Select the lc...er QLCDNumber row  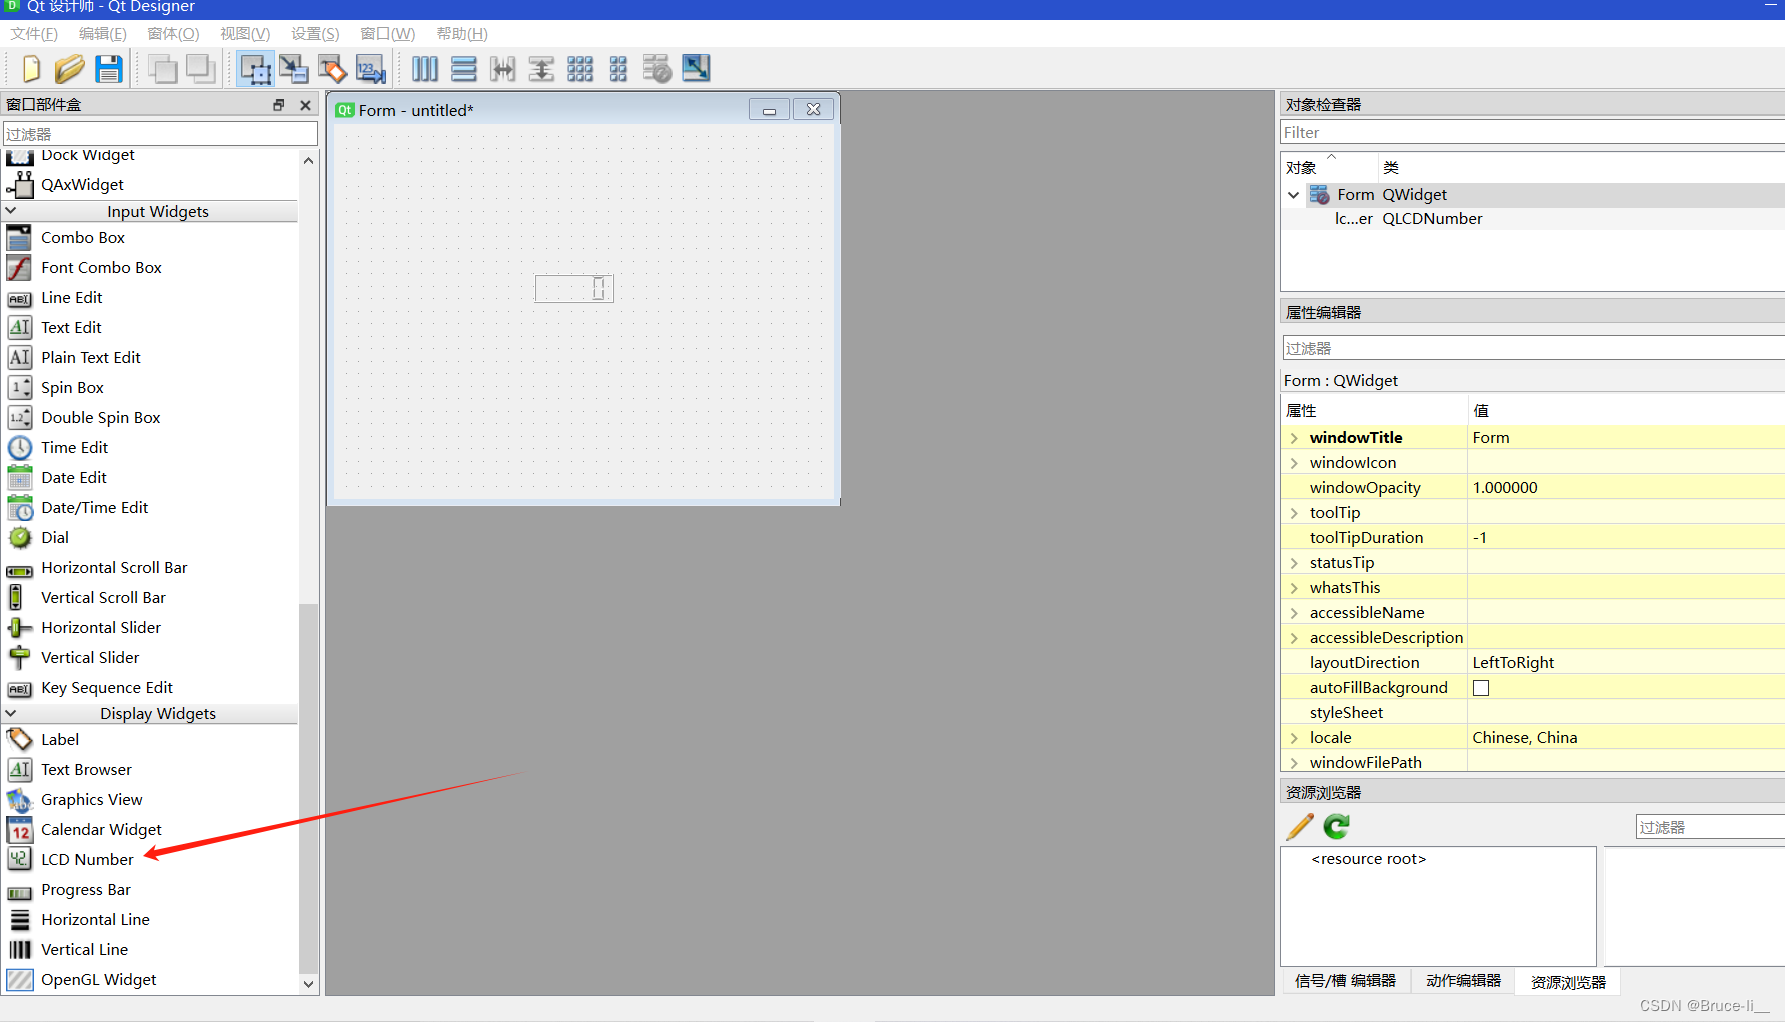click(1533, 219)
